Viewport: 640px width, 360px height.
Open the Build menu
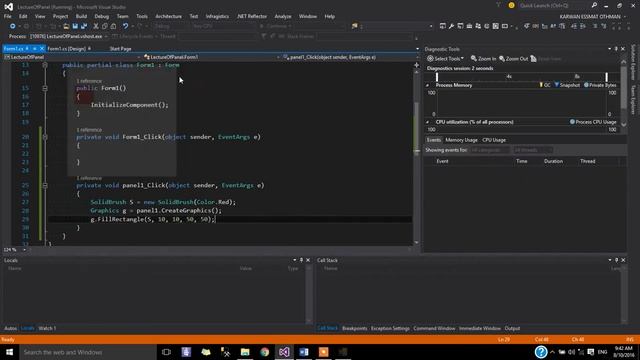[81, 16]
